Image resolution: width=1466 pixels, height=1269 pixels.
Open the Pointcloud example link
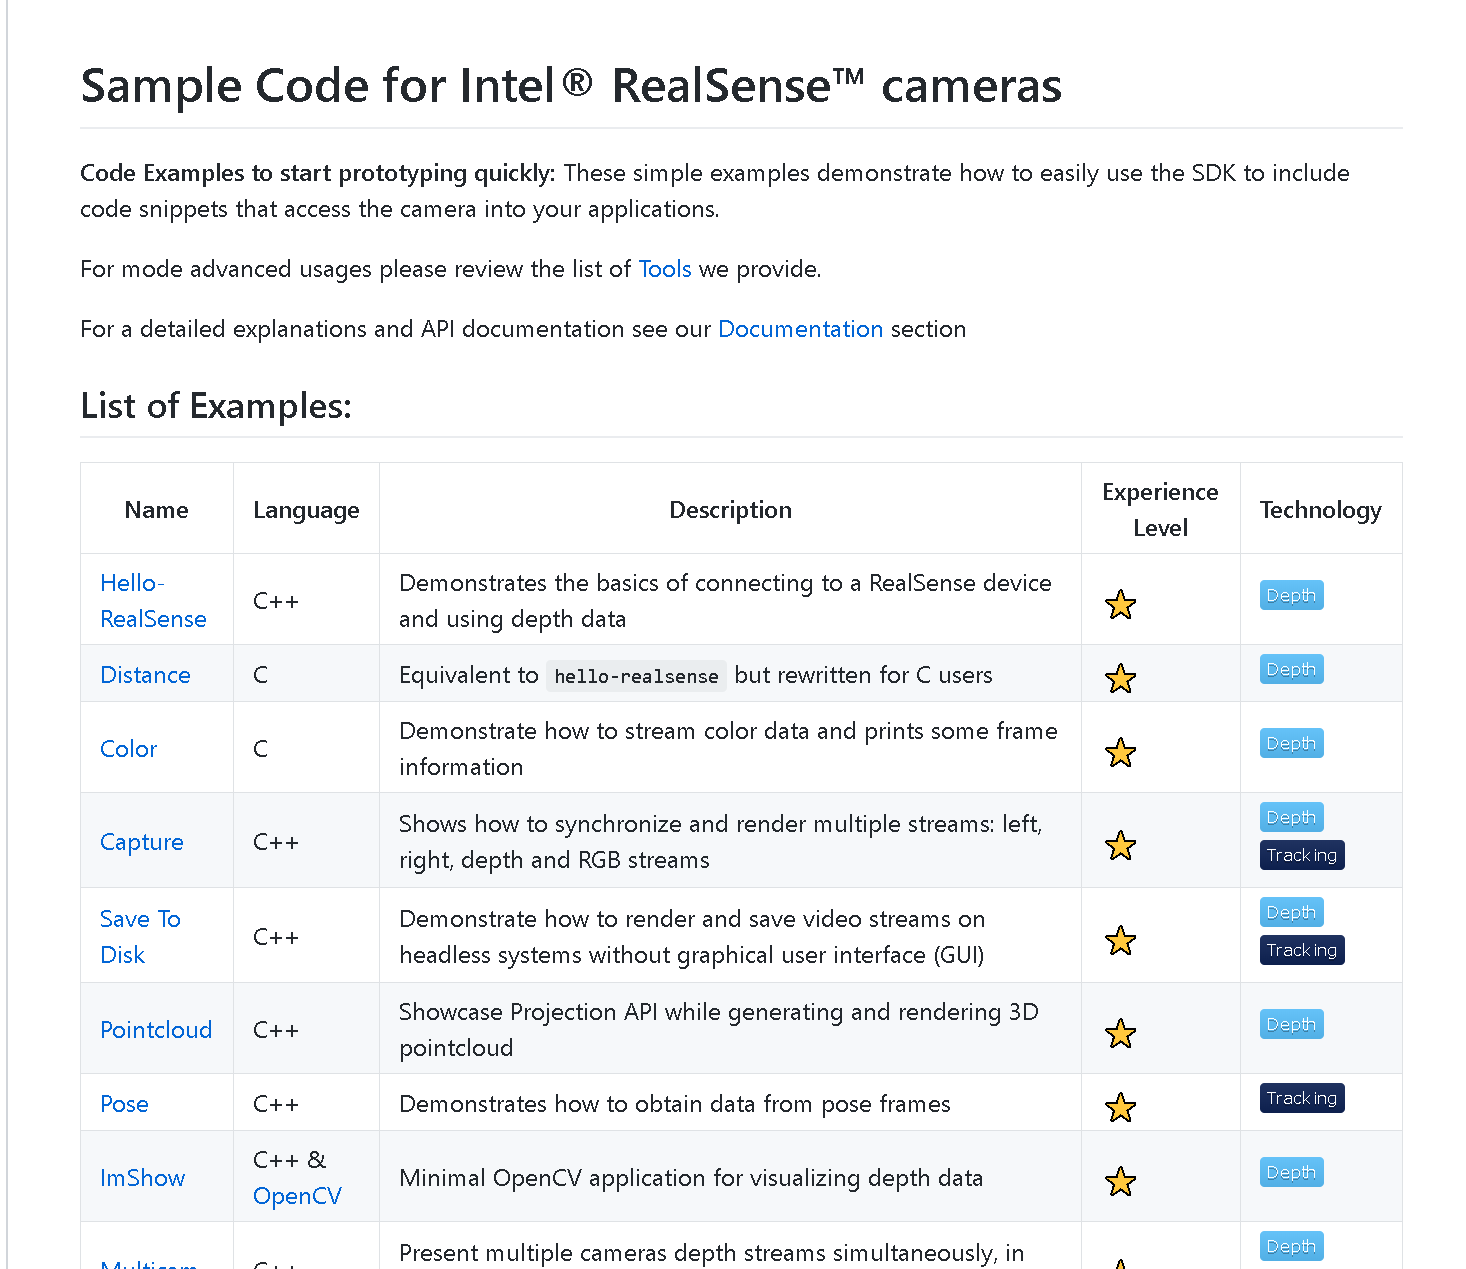(x=156, y=1030)
